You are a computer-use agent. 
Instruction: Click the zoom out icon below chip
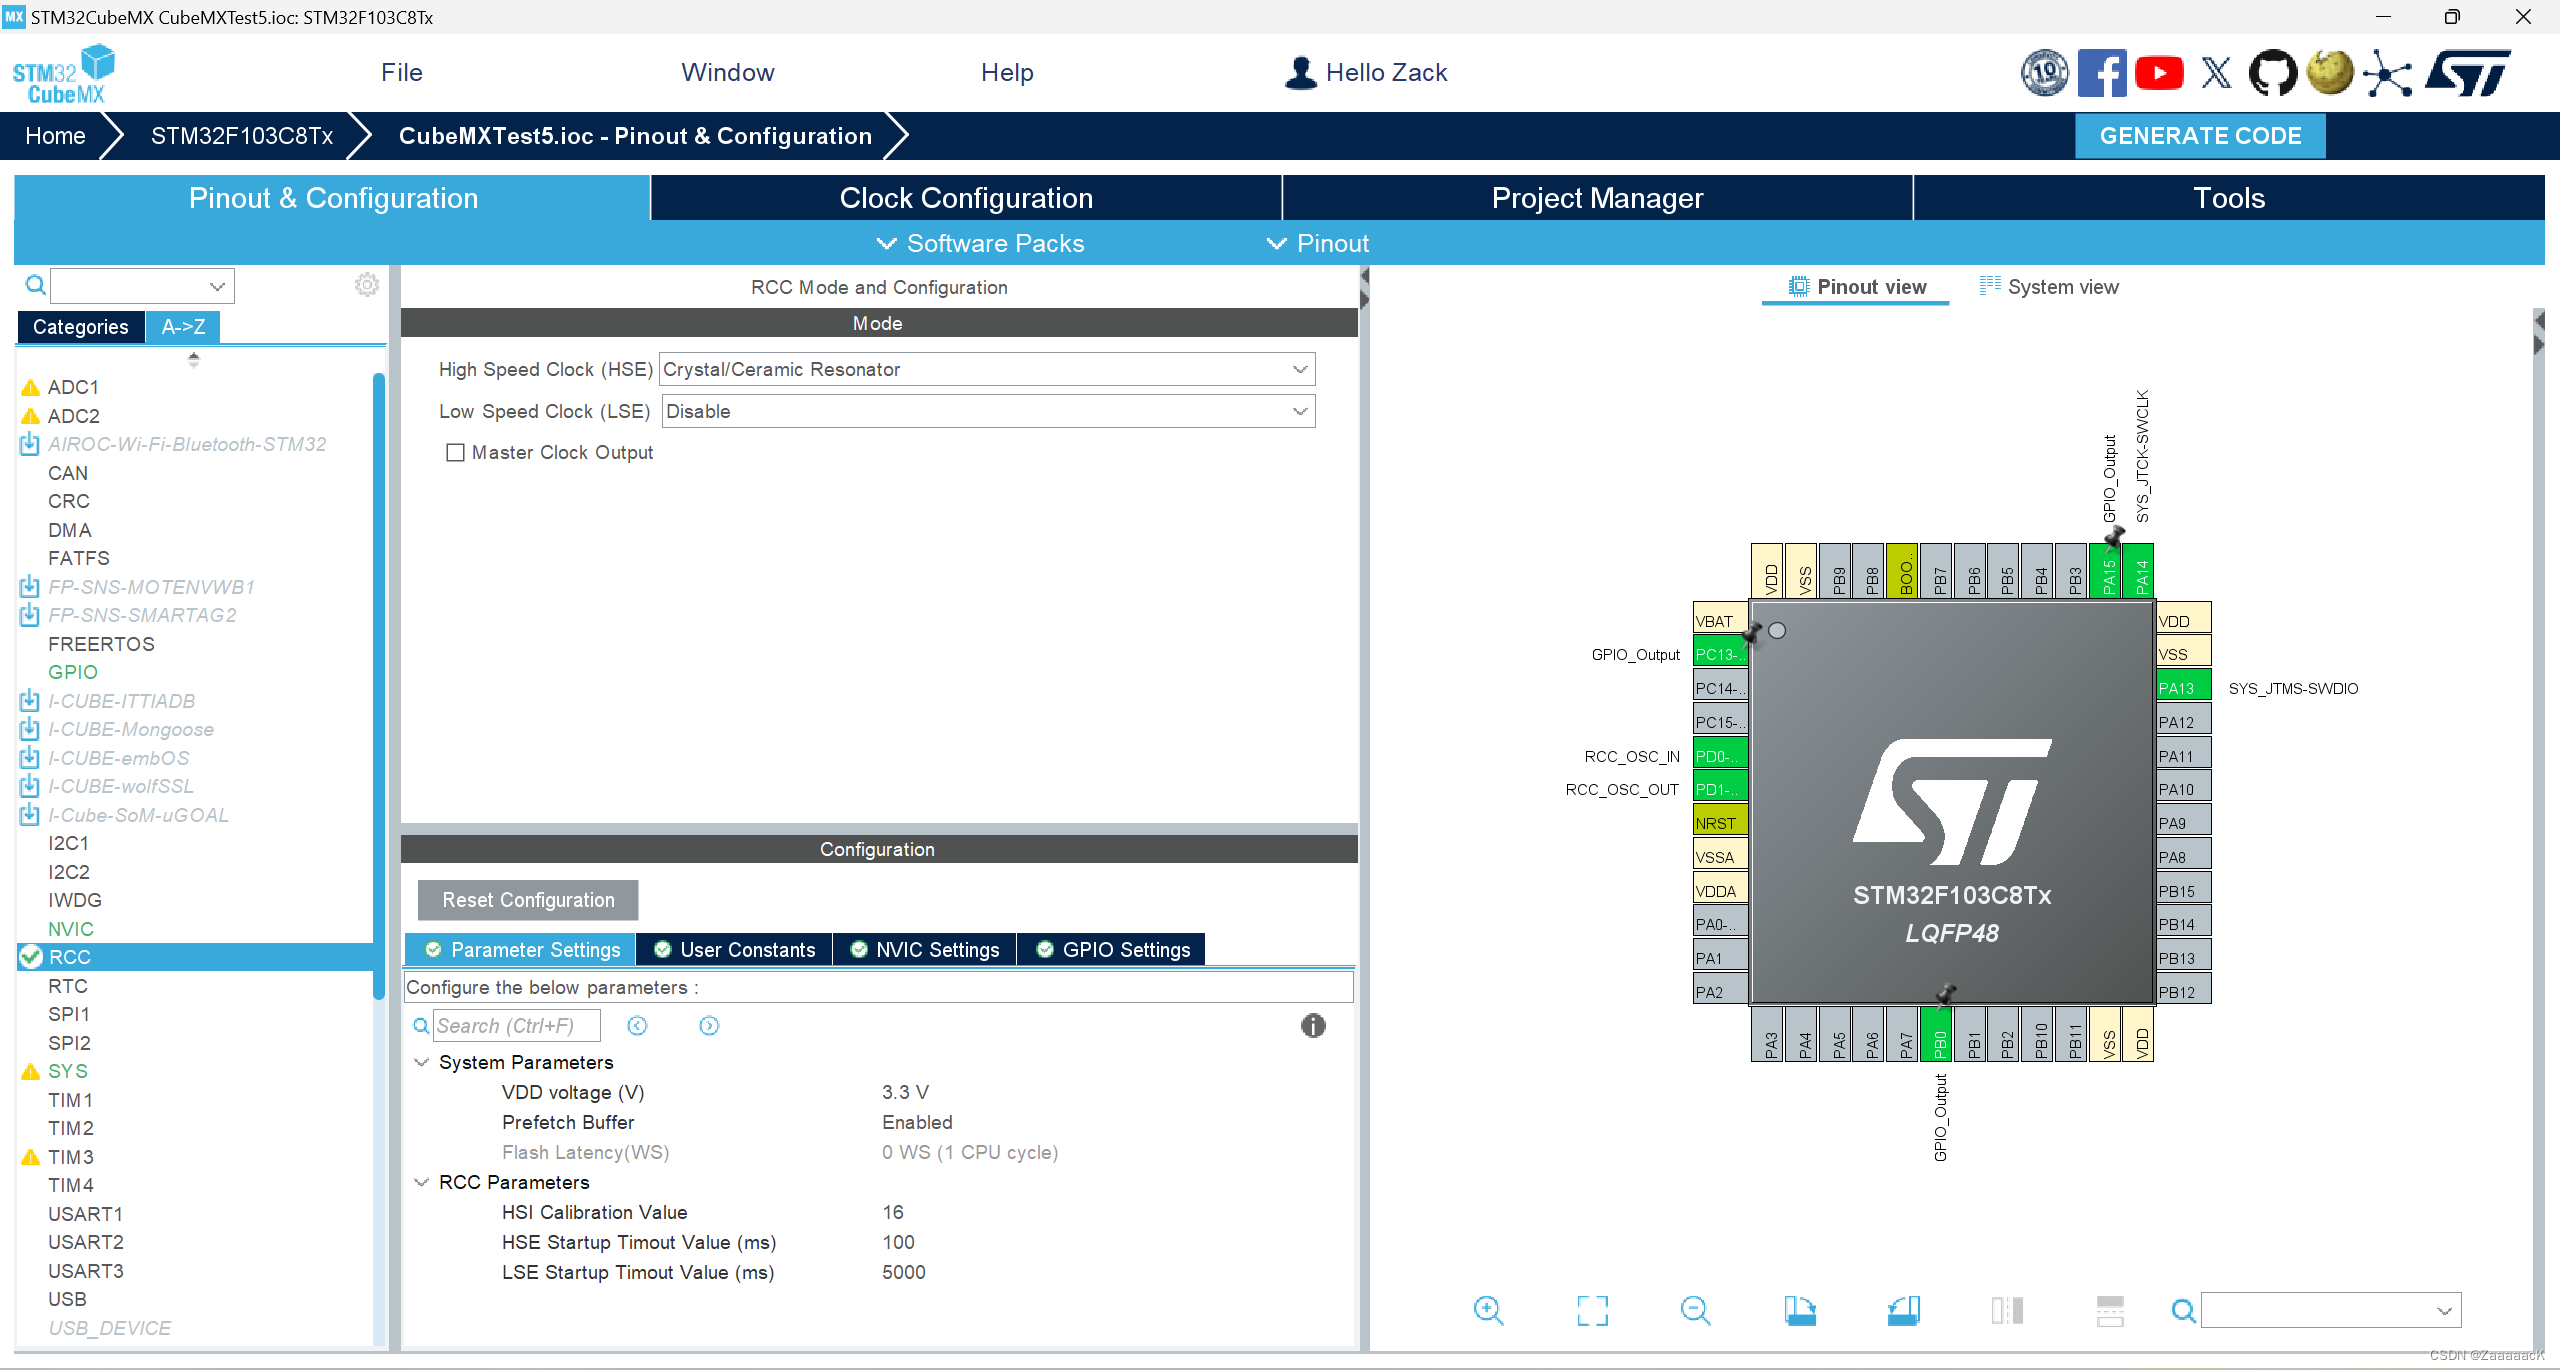click(1696, 1310)
